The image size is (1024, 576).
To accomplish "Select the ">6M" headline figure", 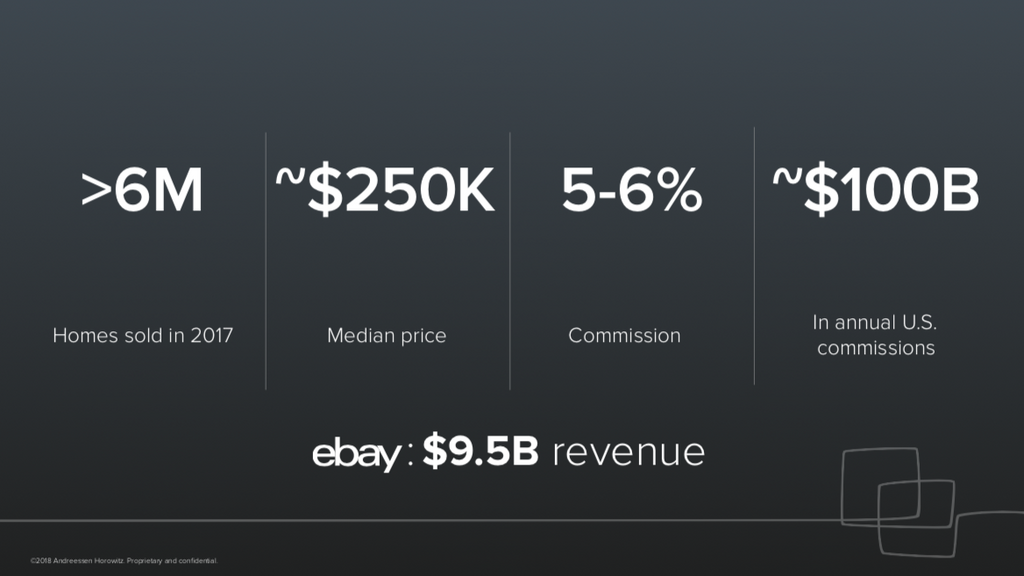I will [143, 191].
